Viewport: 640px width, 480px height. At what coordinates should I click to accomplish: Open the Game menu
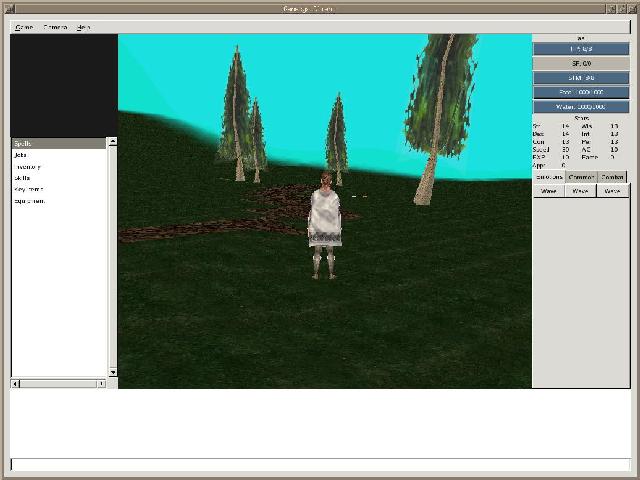[24, 27]
